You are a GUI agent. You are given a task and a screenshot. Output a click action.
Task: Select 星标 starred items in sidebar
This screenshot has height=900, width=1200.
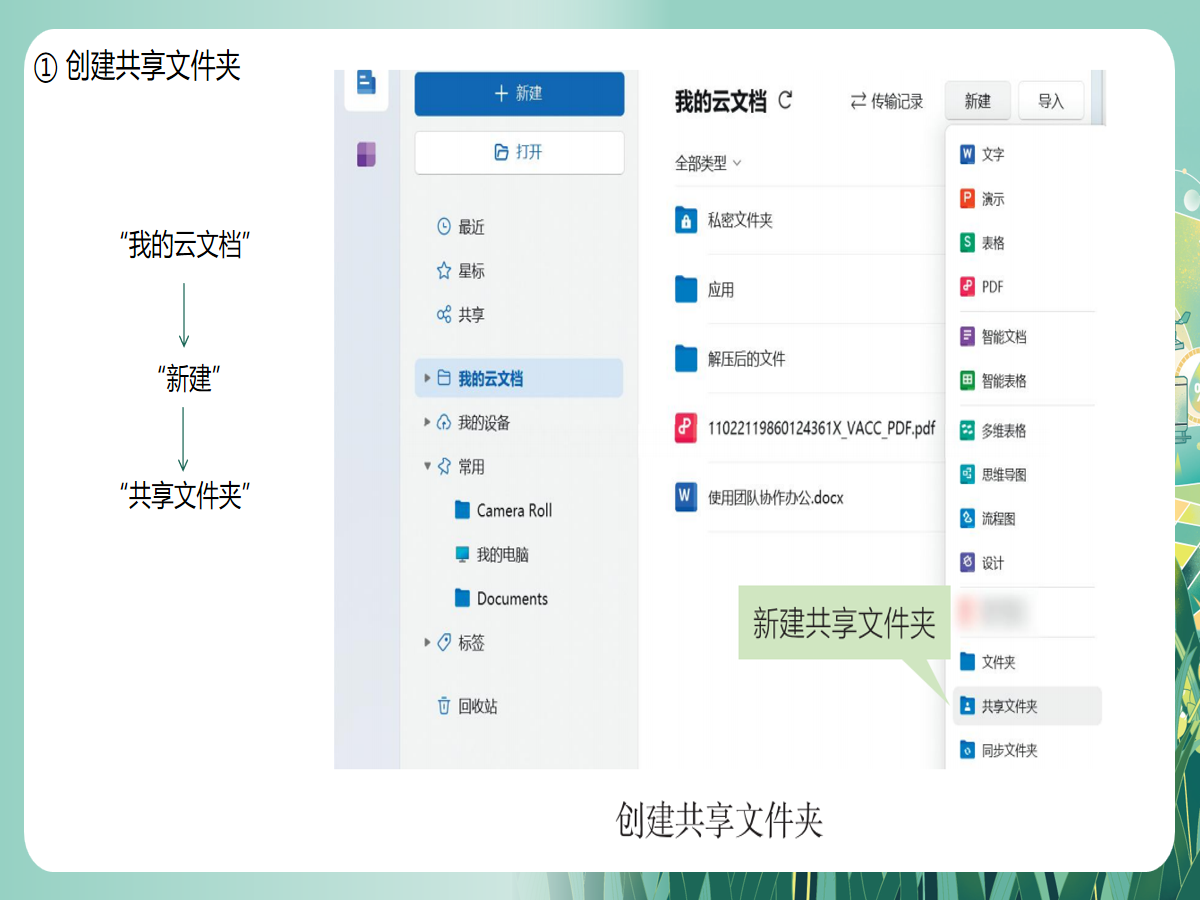[x=470, y=271]
